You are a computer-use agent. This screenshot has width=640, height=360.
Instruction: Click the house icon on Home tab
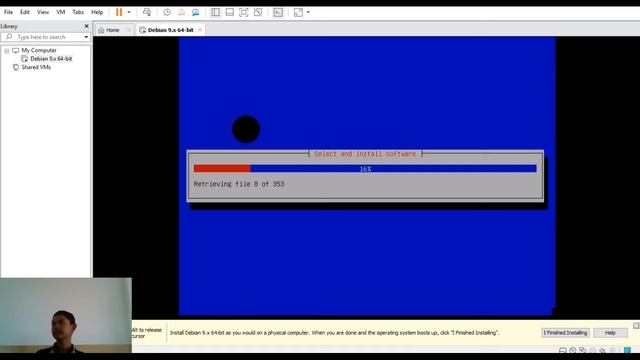[x=101, y=30]
